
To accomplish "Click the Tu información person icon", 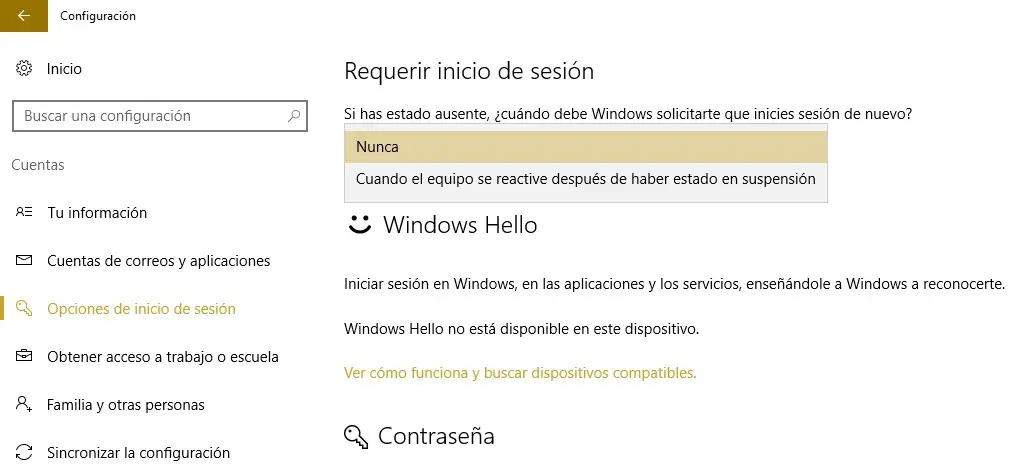I will 25,213.
